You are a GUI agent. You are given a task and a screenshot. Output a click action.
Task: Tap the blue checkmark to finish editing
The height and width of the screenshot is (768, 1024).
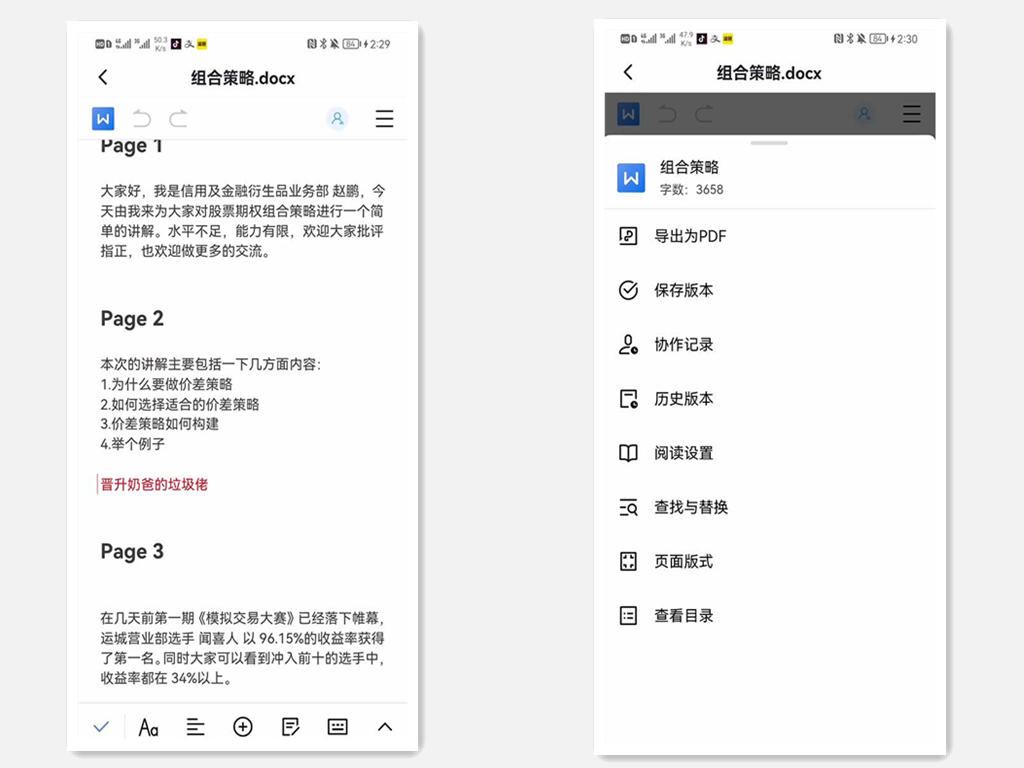pyautogui.click(x=100, y=727)
